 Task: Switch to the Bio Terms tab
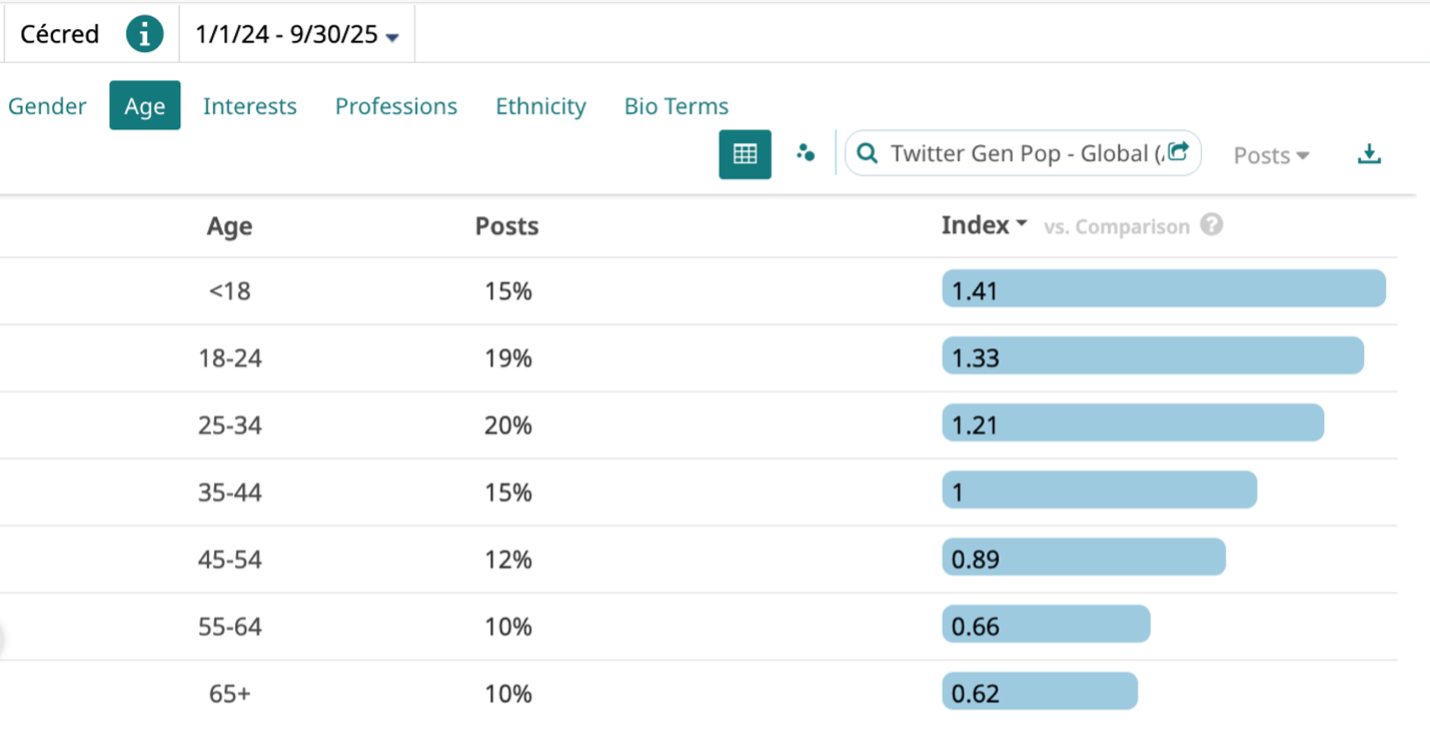click(676, 106)
